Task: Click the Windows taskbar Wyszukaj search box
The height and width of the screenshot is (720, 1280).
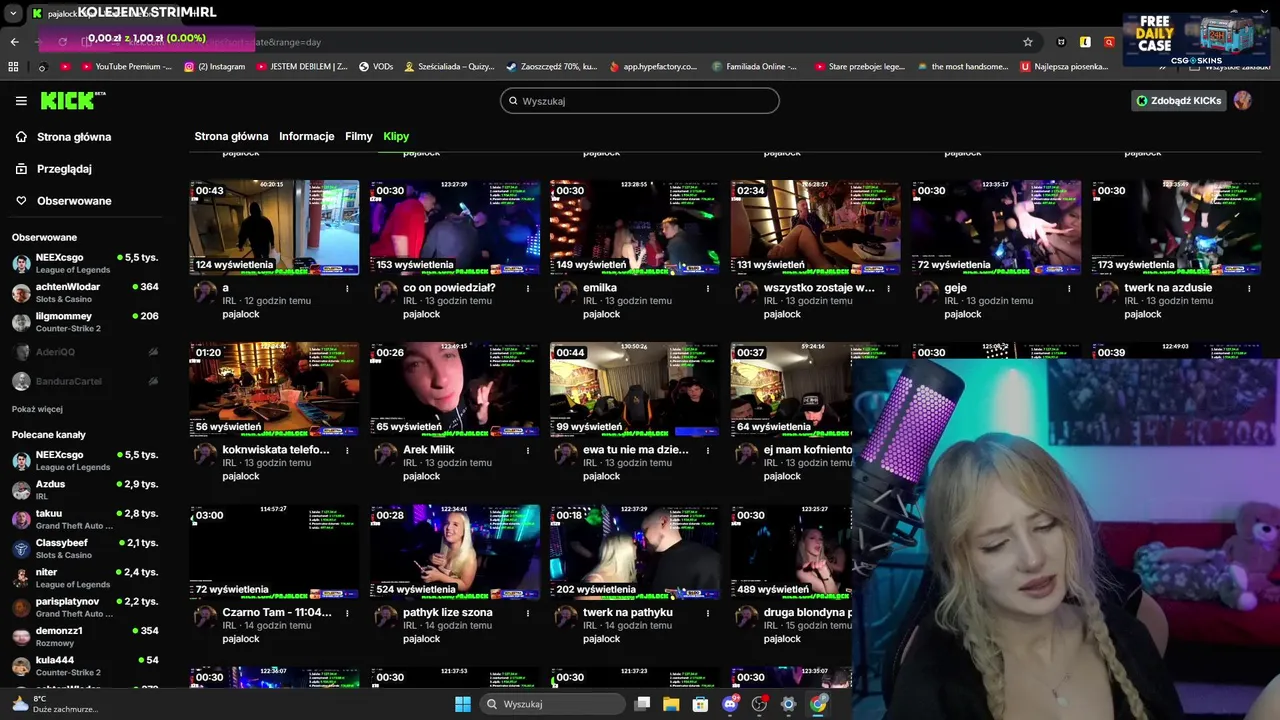Action: 552,704
